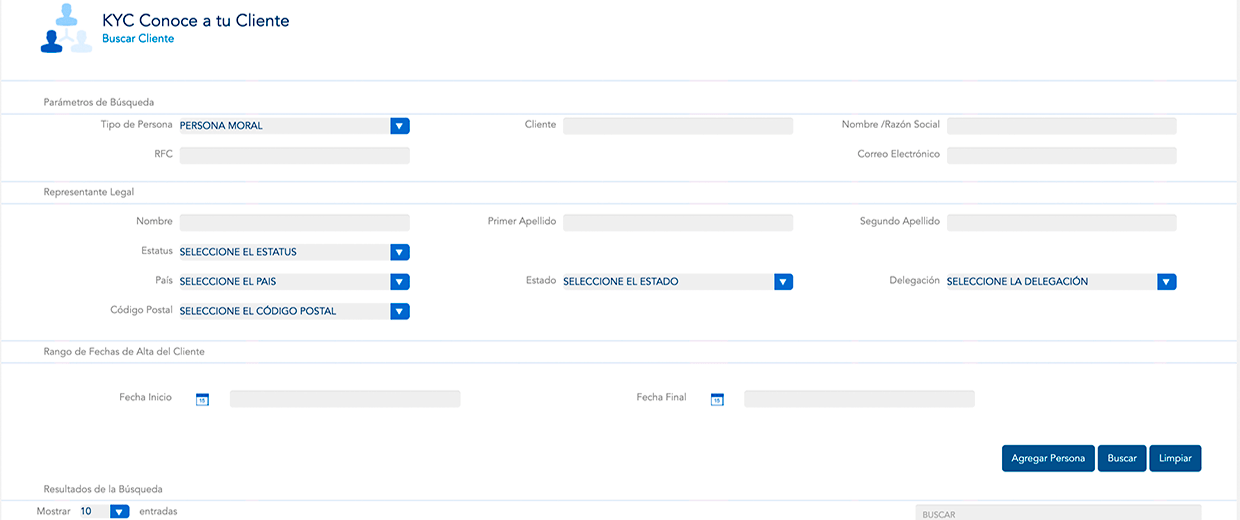Open the Código Postal dropdown
This screenshot has width=1240, height=520.
399,312
